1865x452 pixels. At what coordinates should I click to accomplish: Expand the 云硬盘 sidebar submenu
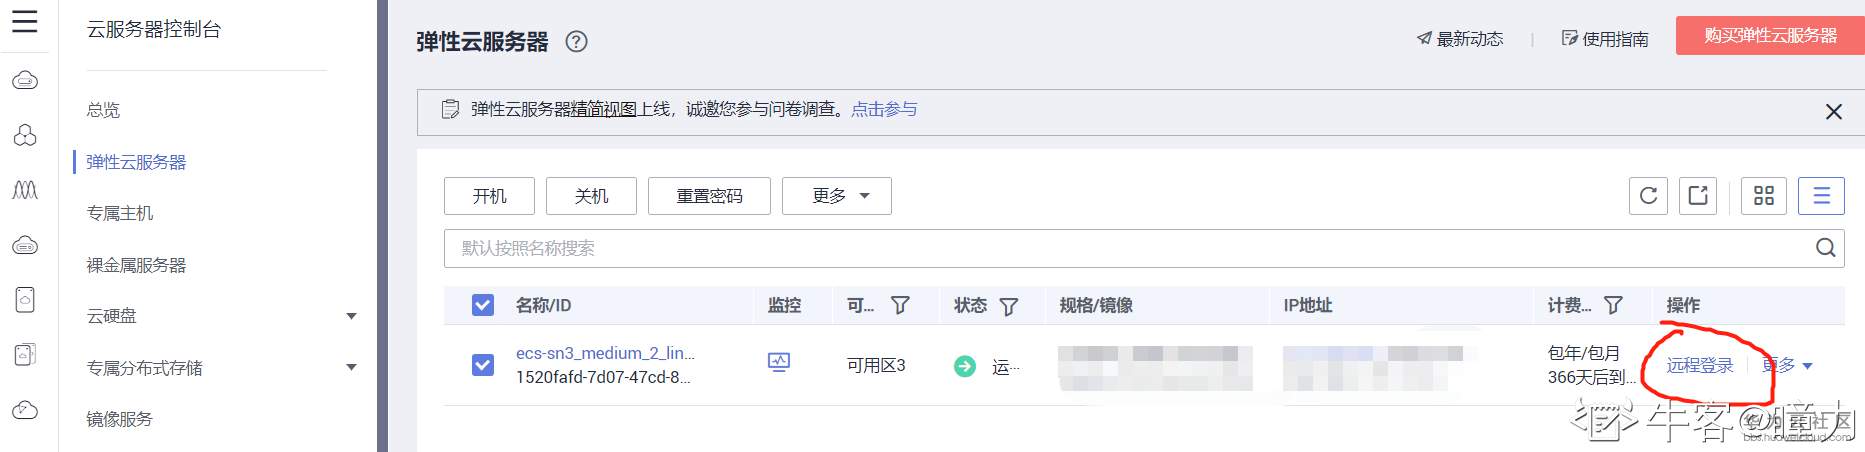351,316
